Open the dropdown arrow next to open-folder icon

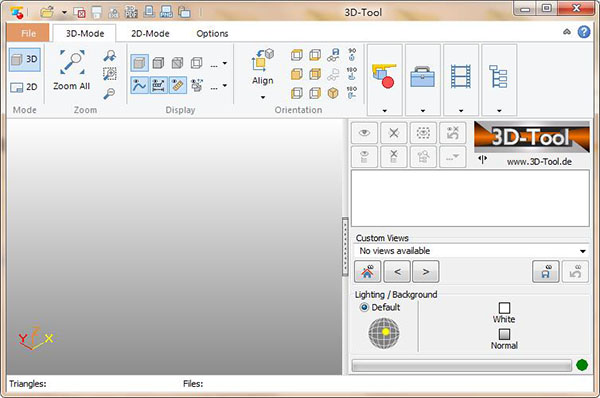[64, 13]
